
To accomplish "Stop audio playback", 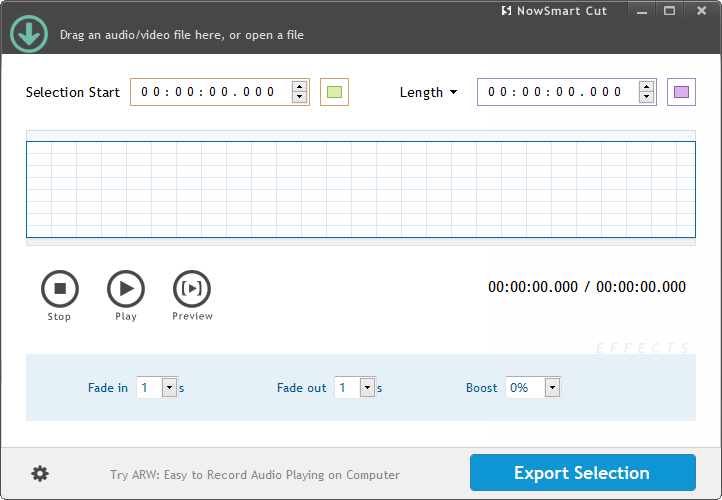I will point(60,289).
